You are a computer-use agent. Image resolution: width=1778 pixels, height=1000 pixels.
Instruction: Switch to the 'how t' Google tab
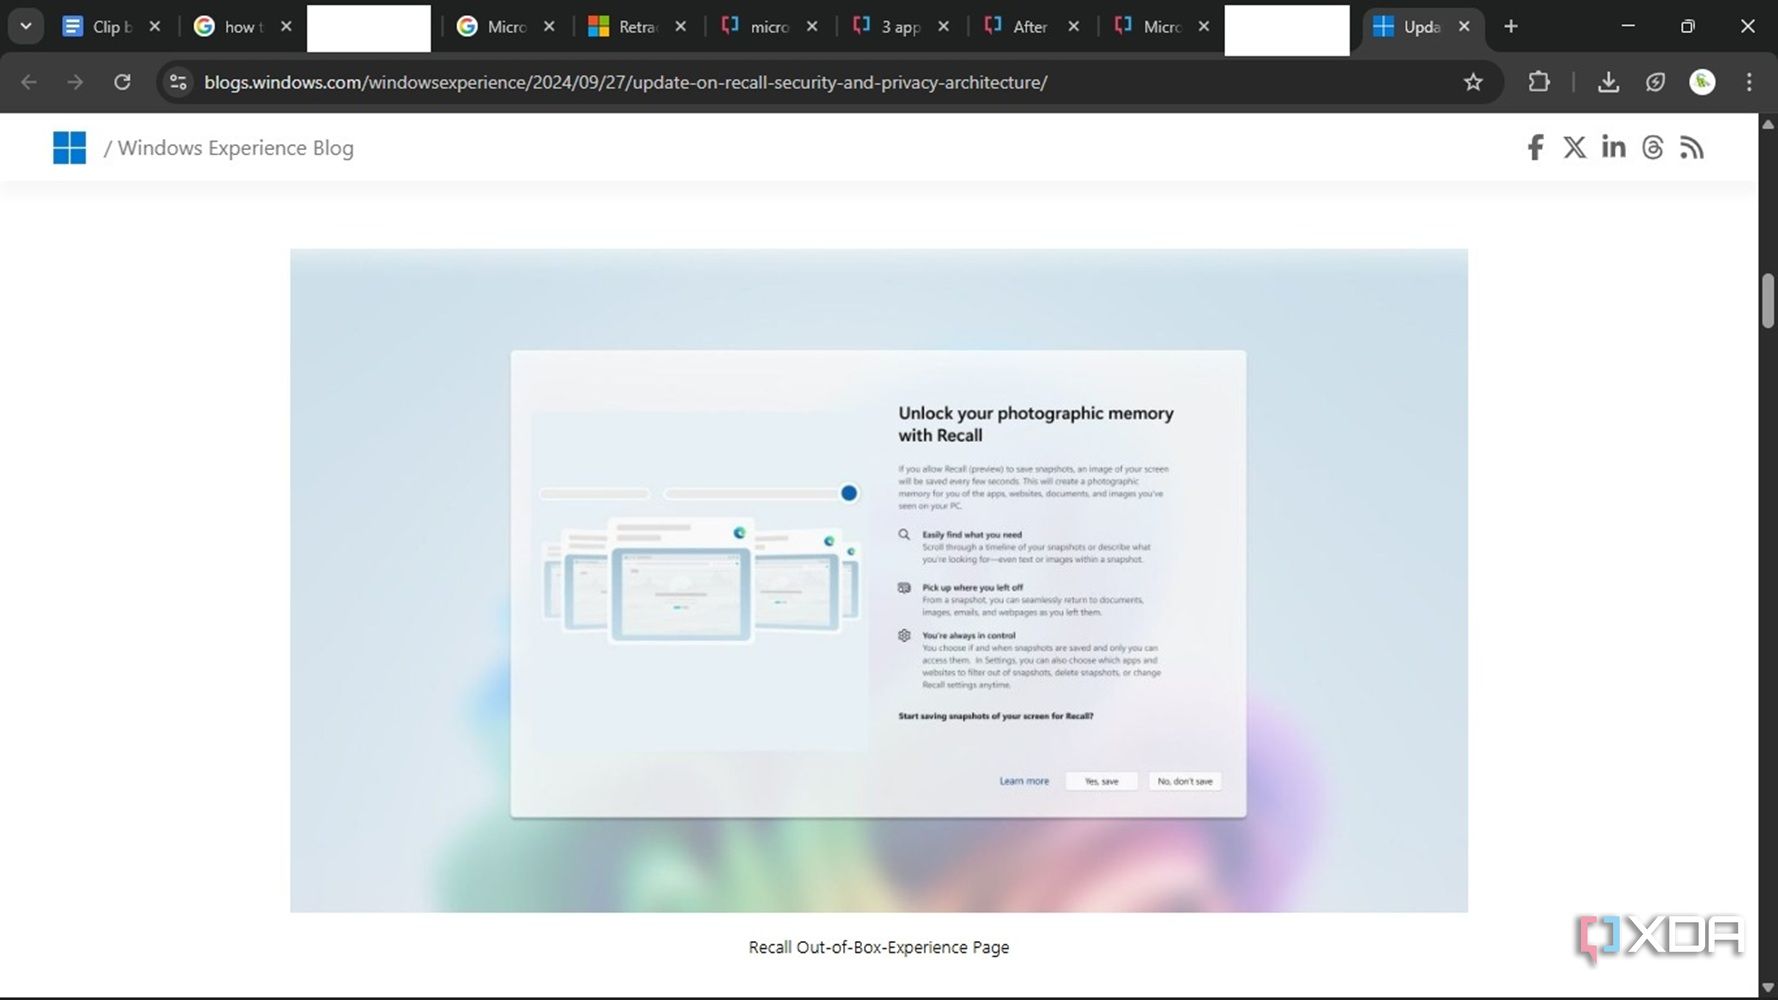(229, 27)
